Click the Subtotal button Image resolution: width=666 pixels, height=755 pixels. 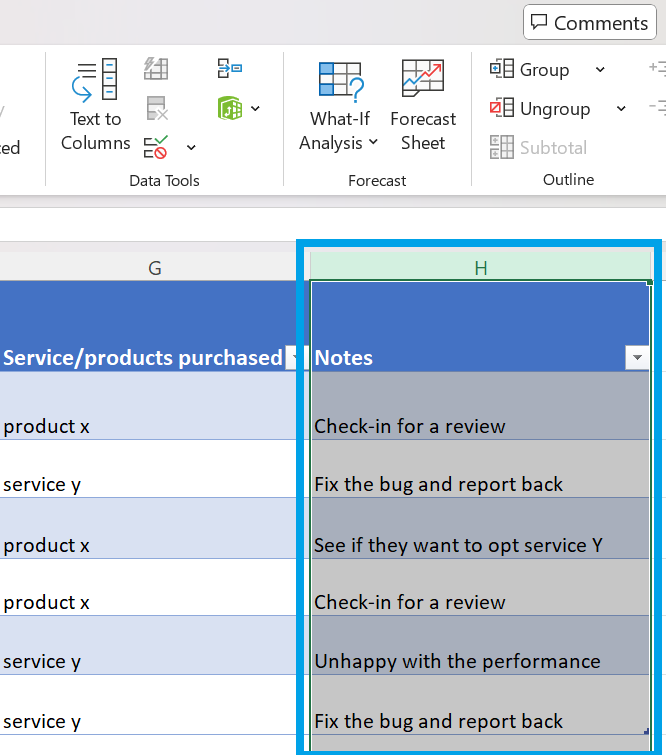pos(538,147)
